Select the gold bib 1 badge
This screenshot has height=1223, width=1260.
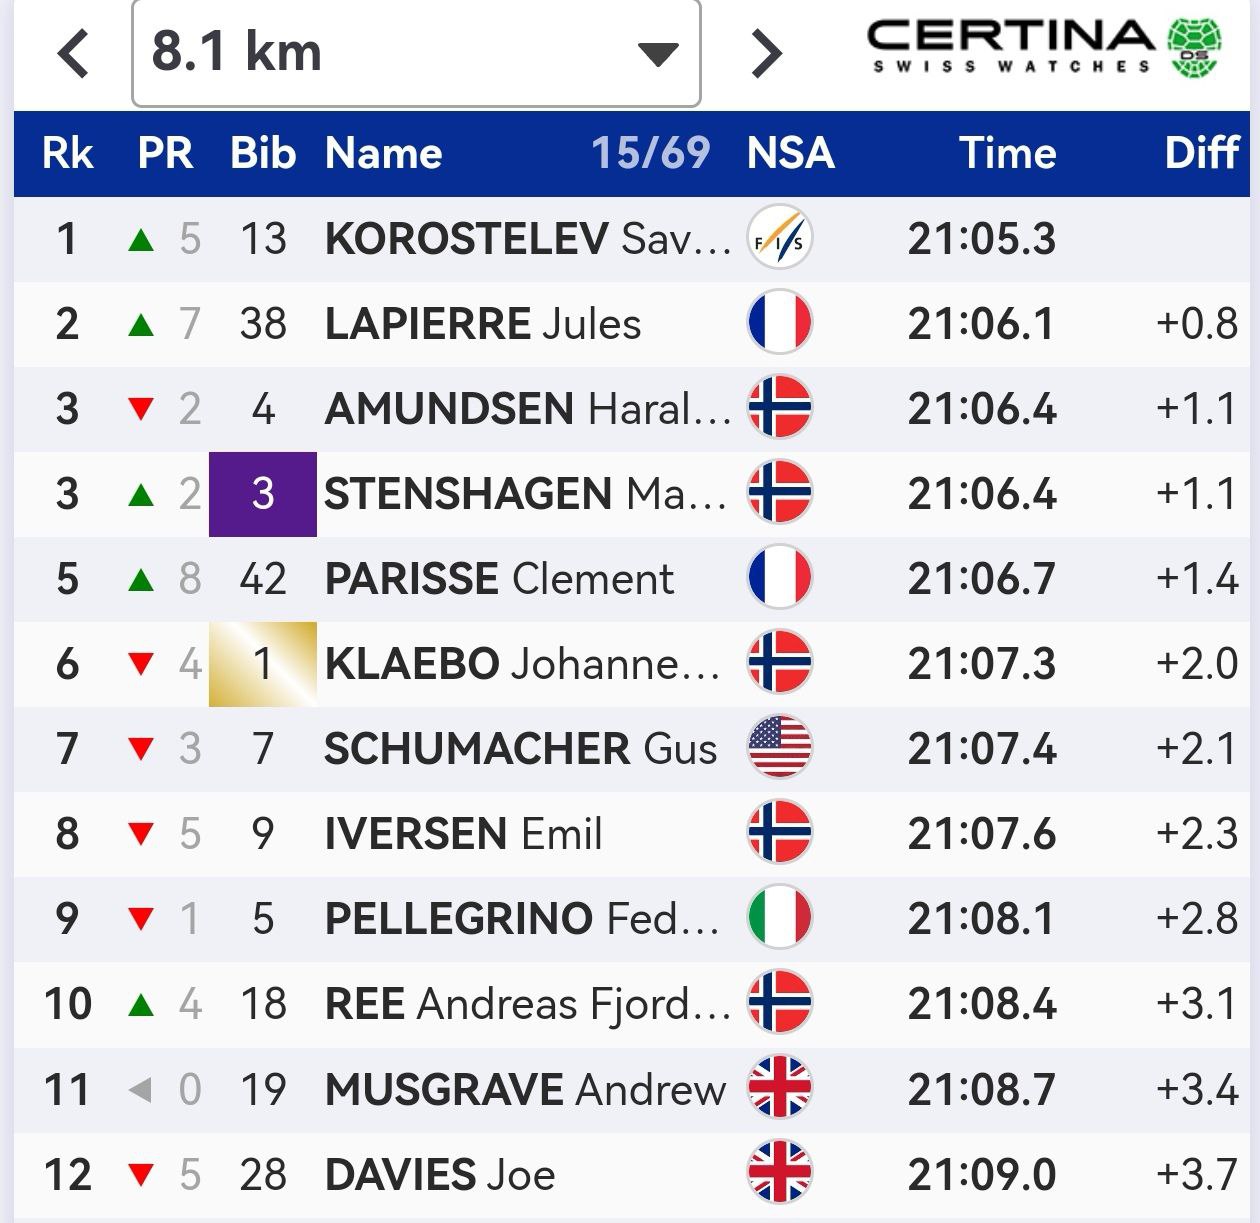263,664
